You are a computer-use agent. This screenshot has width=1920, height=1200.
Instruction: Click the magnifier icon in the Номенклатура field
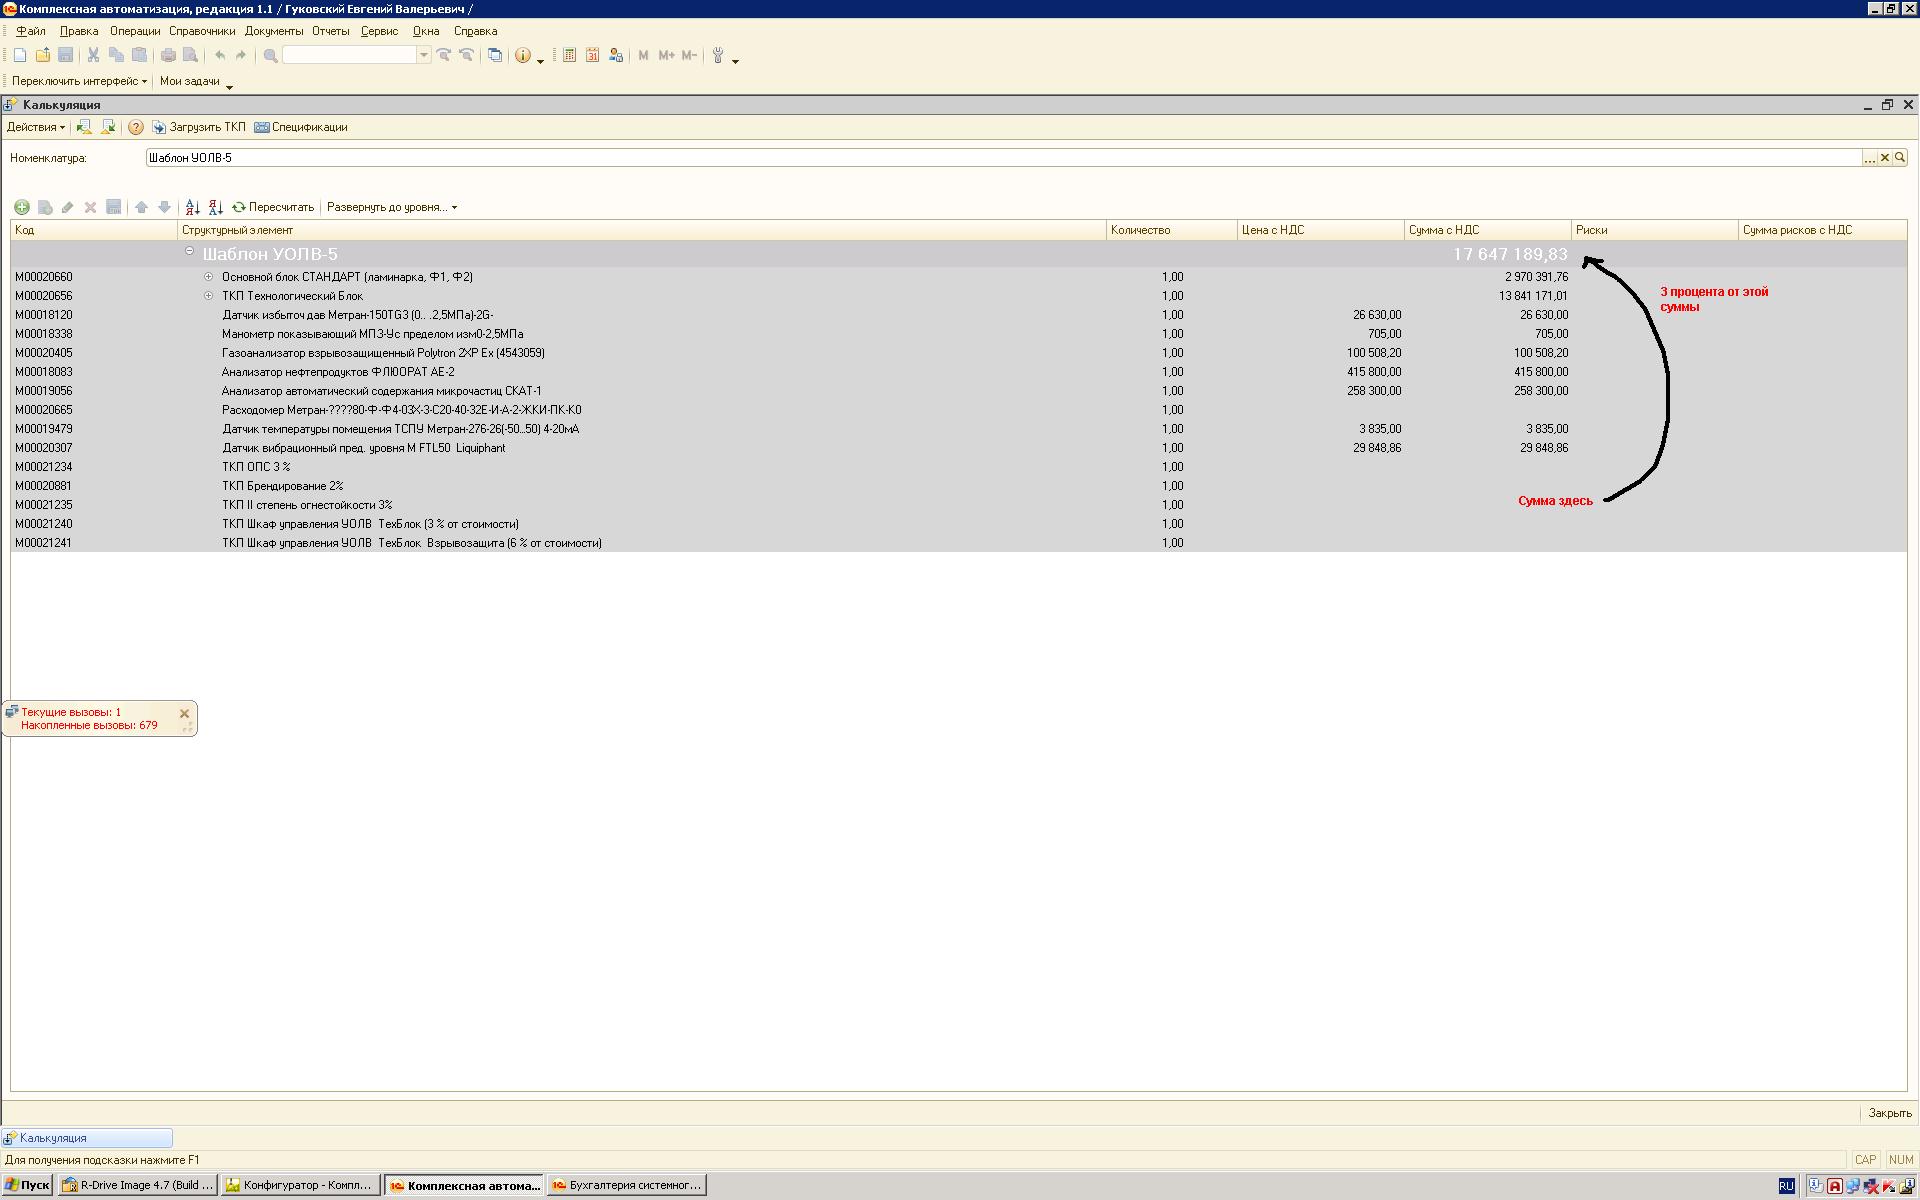click(x=1899, y=158)
